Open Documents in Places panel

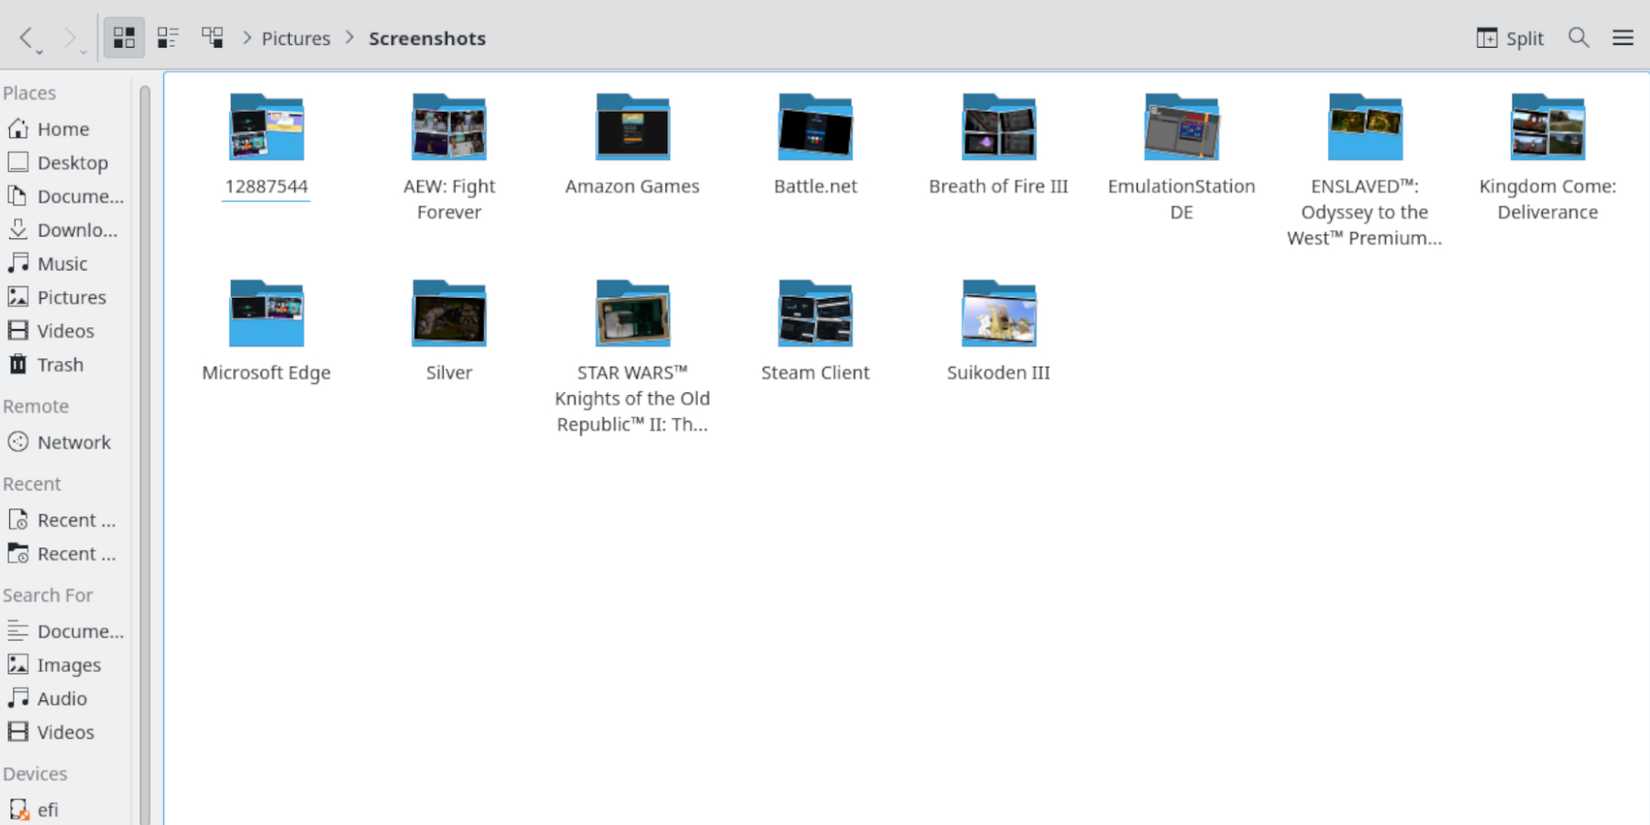65,196
